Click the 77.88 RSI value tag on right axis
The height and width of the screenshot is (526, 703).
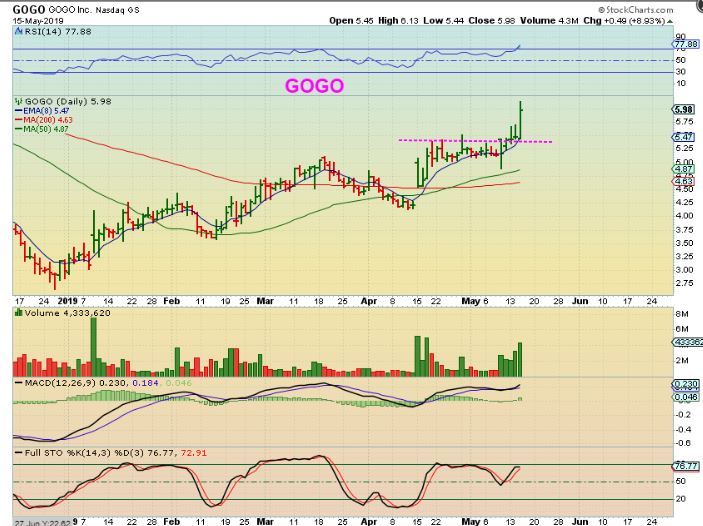[x=686, y=44]
